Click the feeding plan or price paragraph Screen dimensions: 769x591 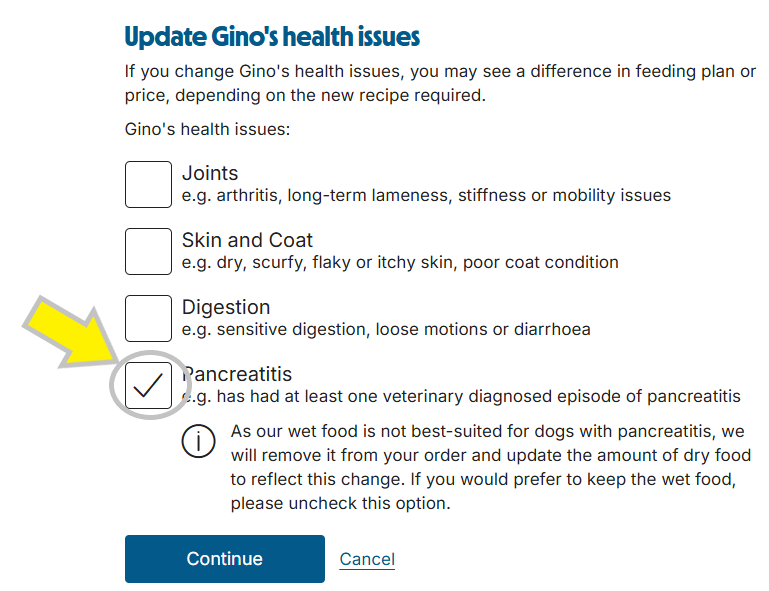[440, 84]
